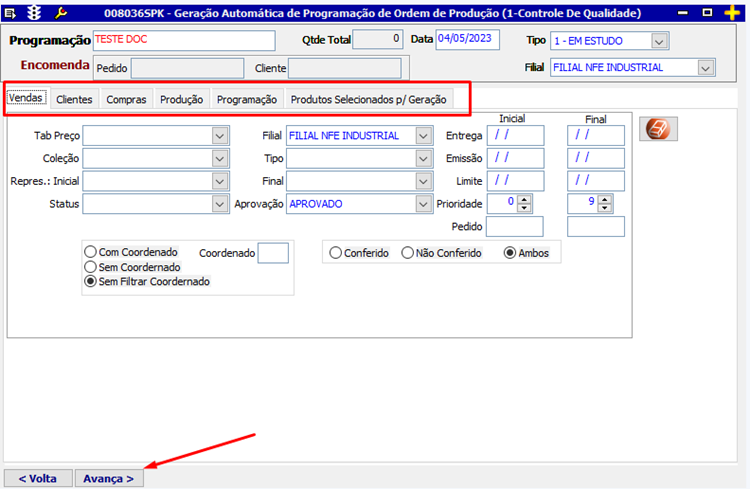Click the Coordenado text field
750x489 pixels.
pos(273,253)
